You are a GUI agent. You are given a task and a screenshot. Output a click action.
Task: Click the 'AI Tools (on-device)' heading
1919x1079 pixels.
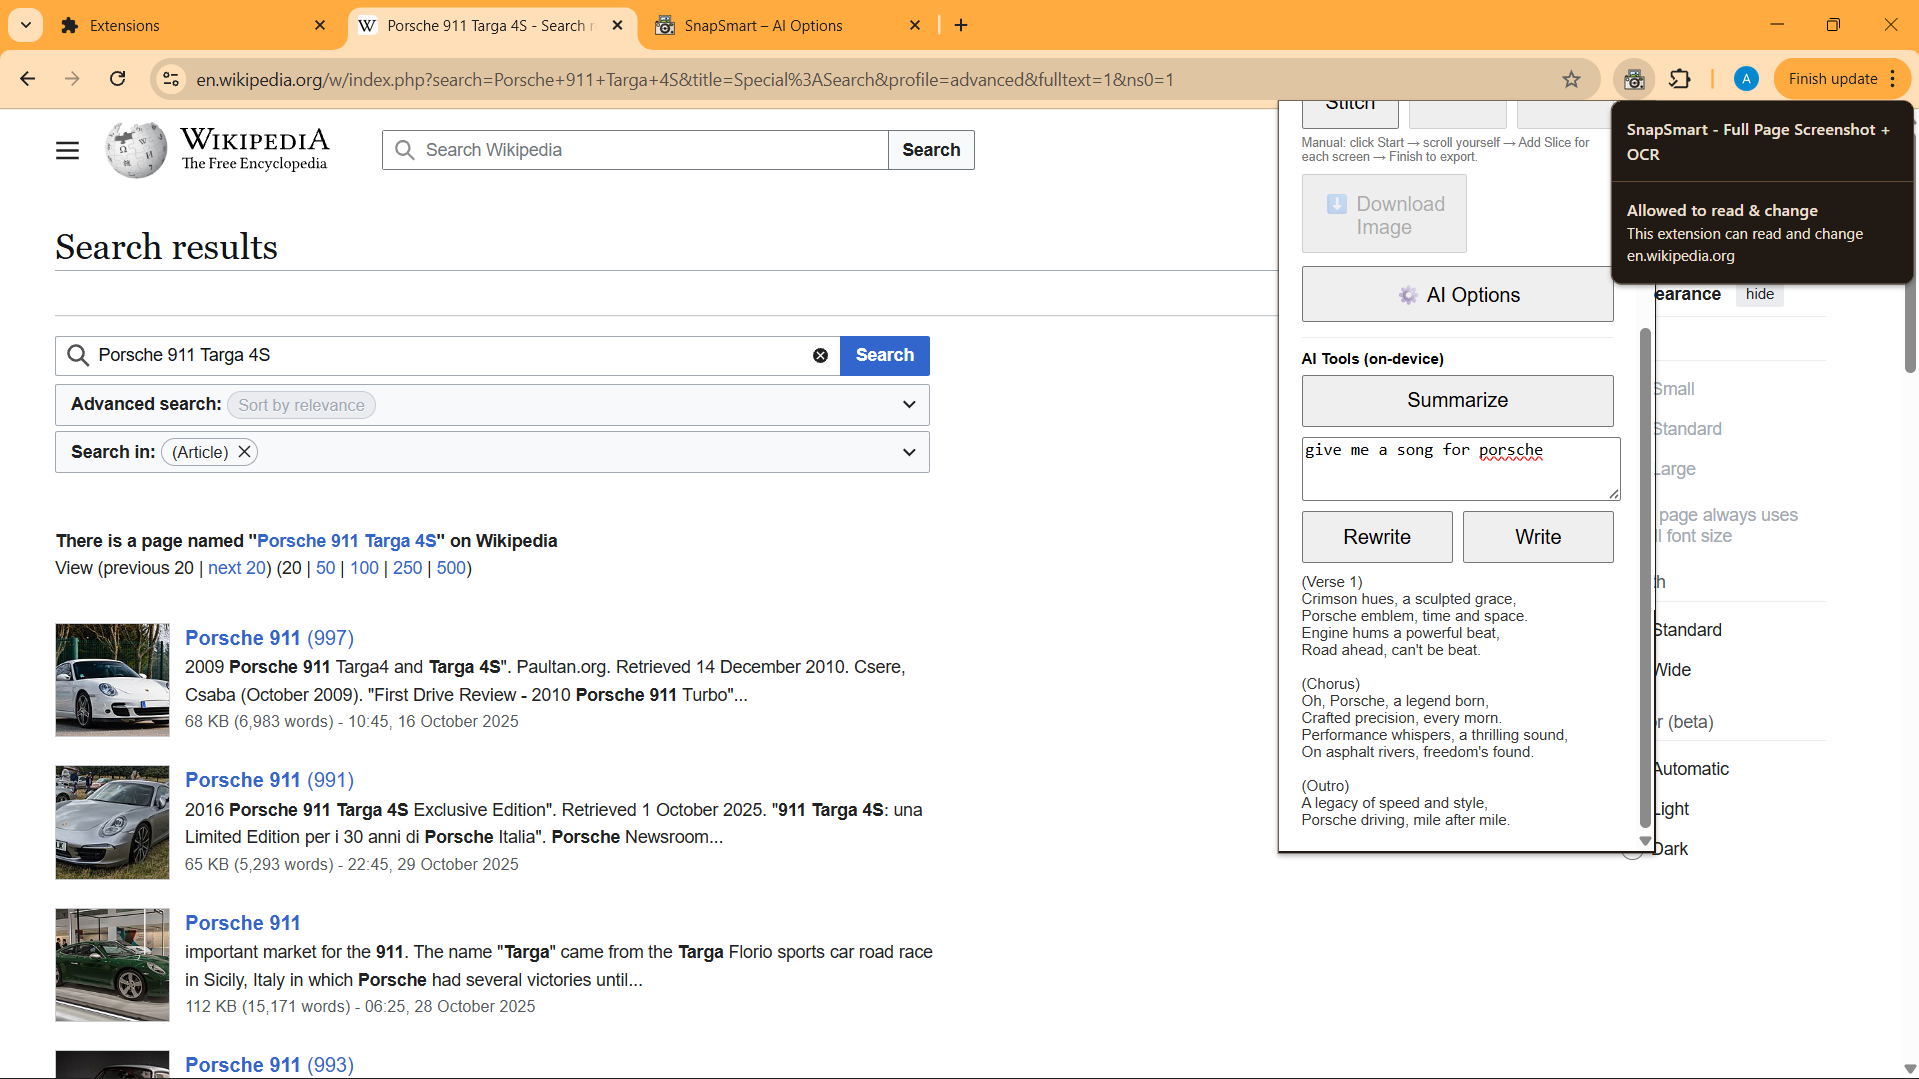tap(1372, 359)
